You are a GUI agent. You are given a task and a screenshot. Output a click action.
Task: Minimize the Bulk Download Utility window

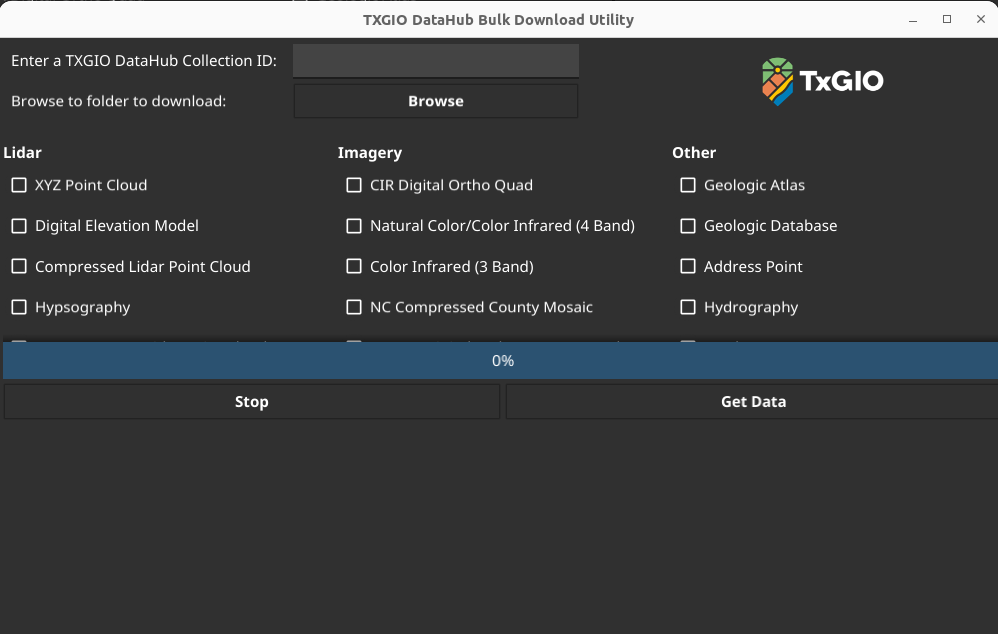coord(913,20)
